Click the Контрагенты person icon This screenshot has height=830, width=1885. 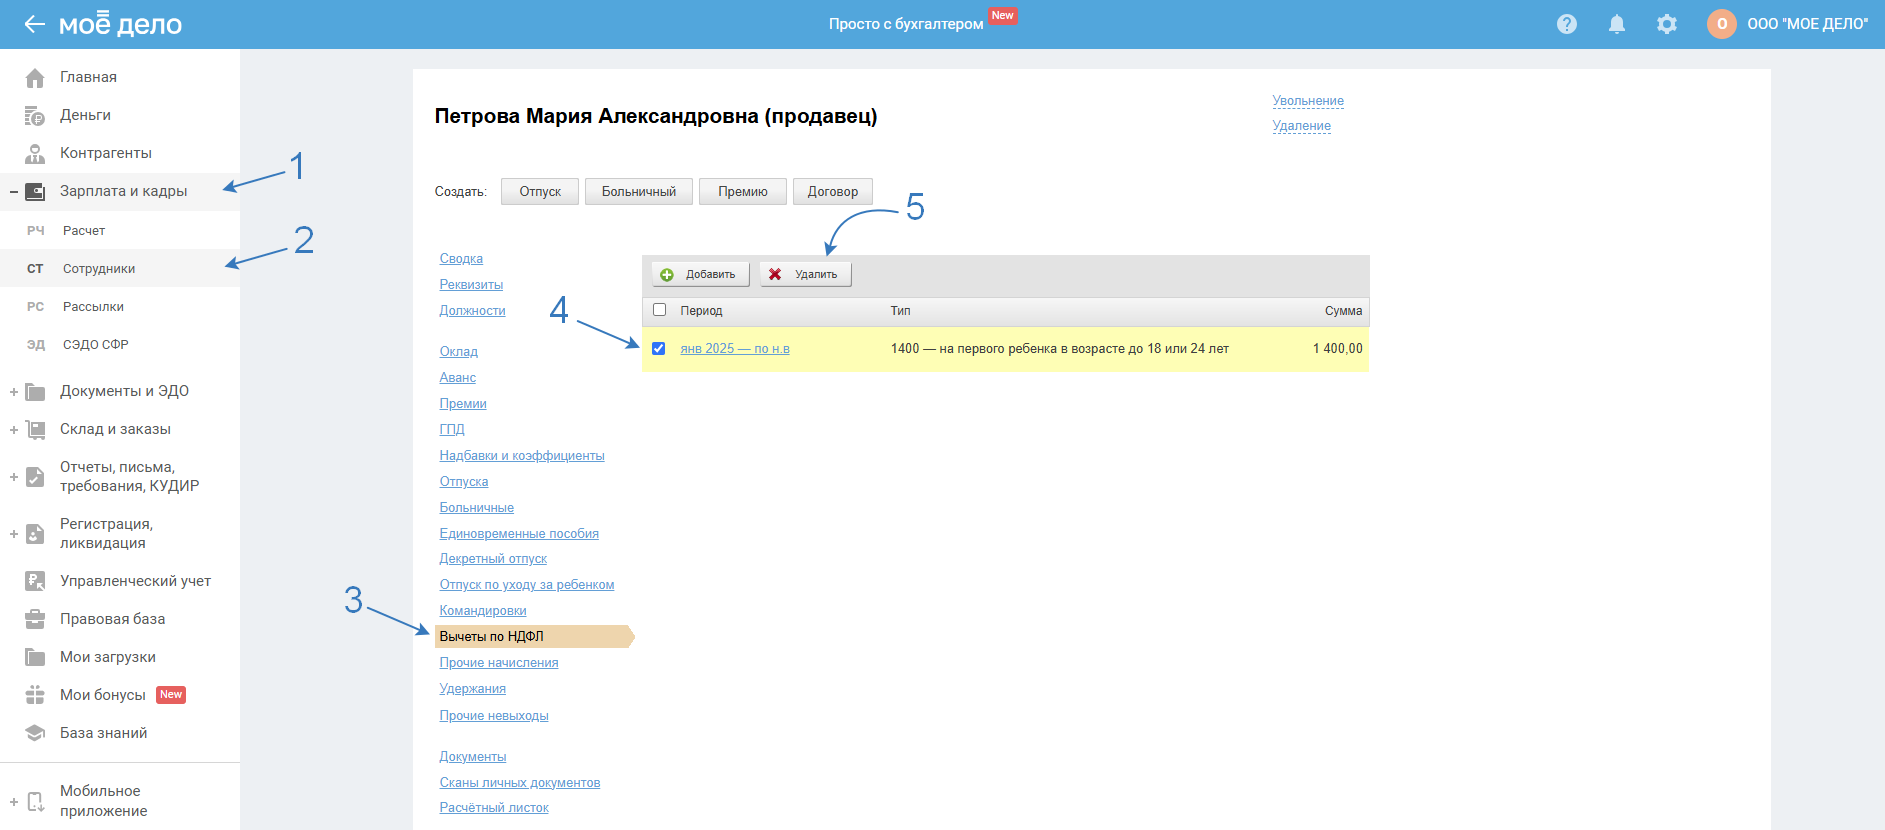pos(35,153)
